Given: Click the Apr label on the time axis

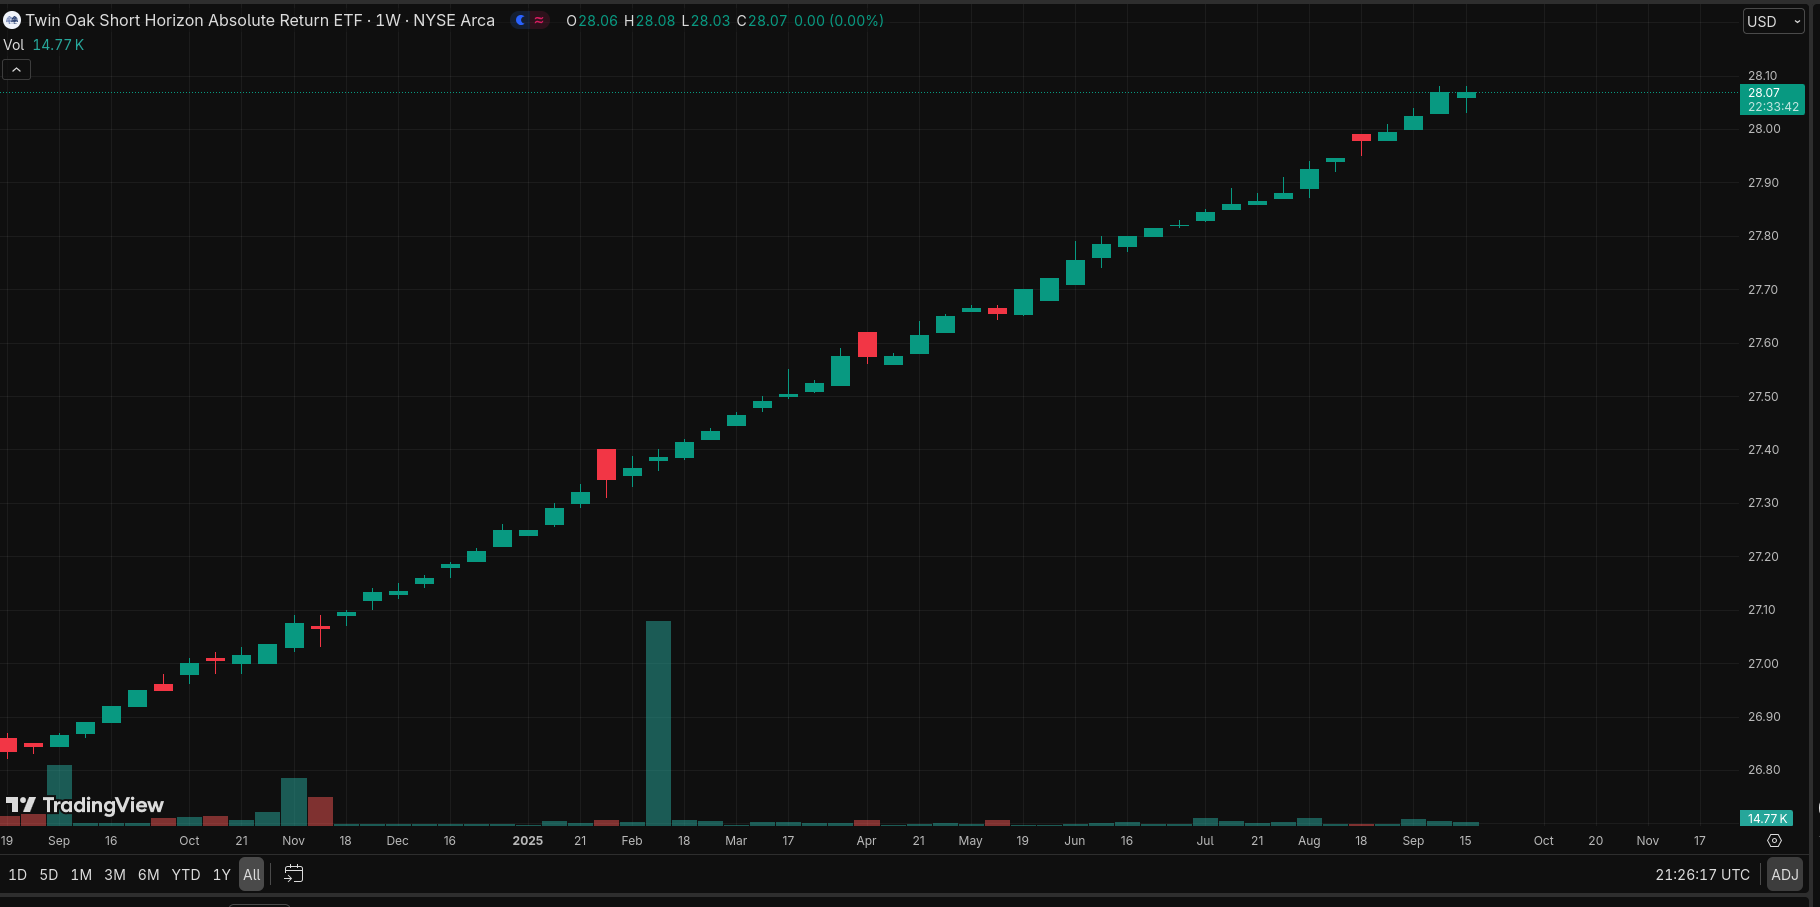Looking at the screenshot, I should (x=866, y=841).
